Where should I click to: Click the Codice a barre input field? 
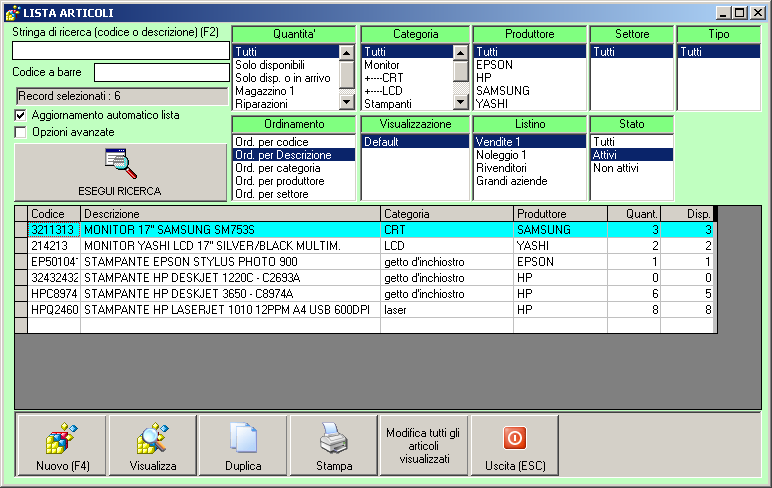(161, 72)
